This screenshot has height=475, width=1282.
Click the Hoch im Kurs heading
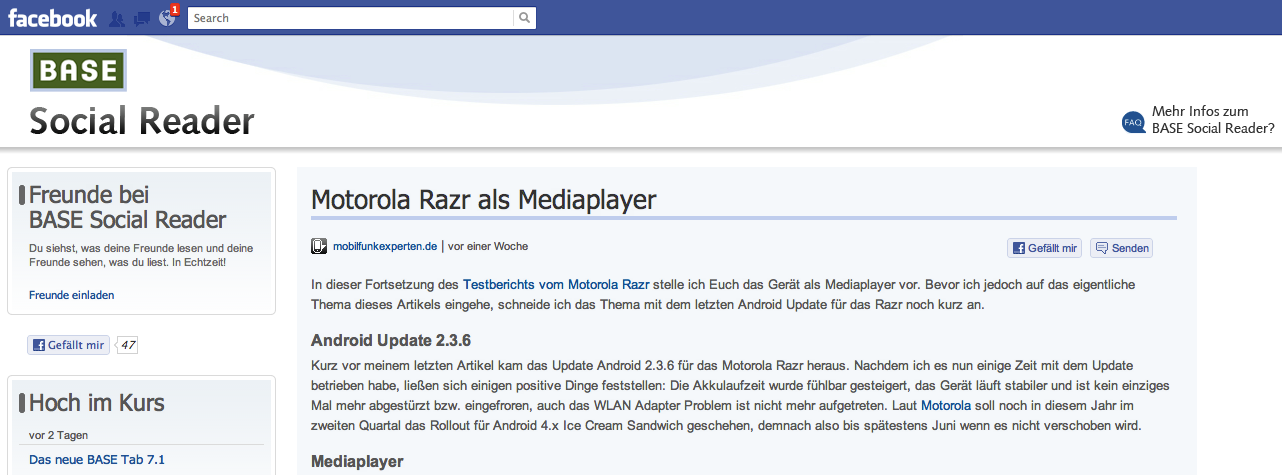(96, 403)
